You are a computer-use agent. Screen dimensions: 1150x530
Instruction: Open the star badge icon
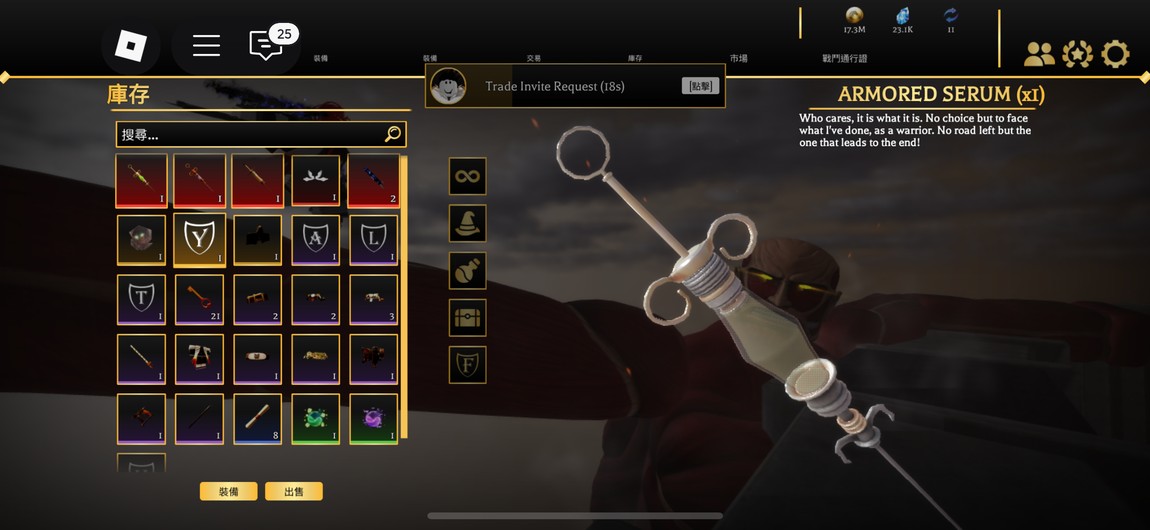click(x=1077, y=54)
